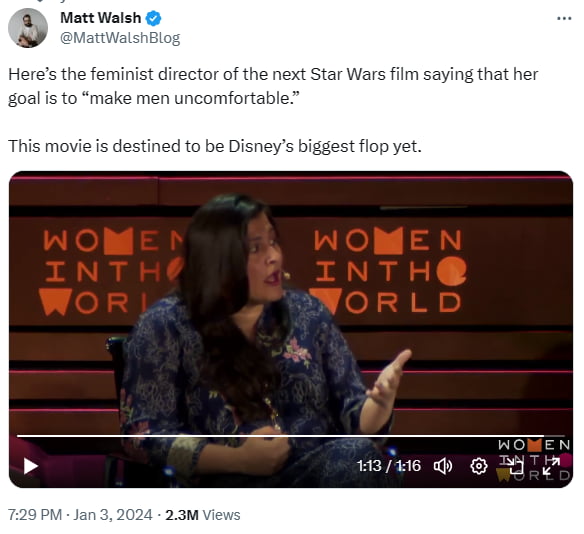Open the three-dot more options menu
This screenshot has height=534, width=584.
click(564, 18)
